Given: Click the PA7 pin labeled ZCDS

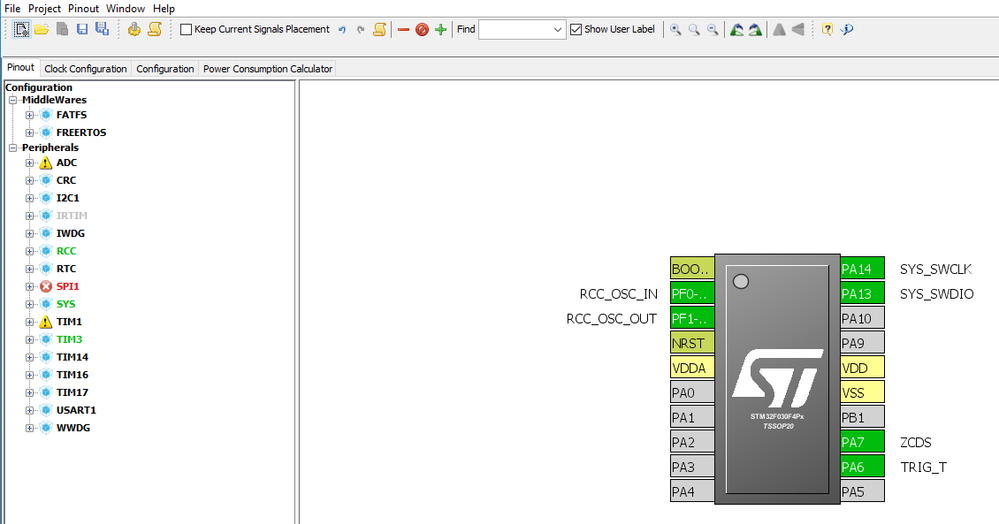Looking at the screenshot, I should tap(862, 442).
